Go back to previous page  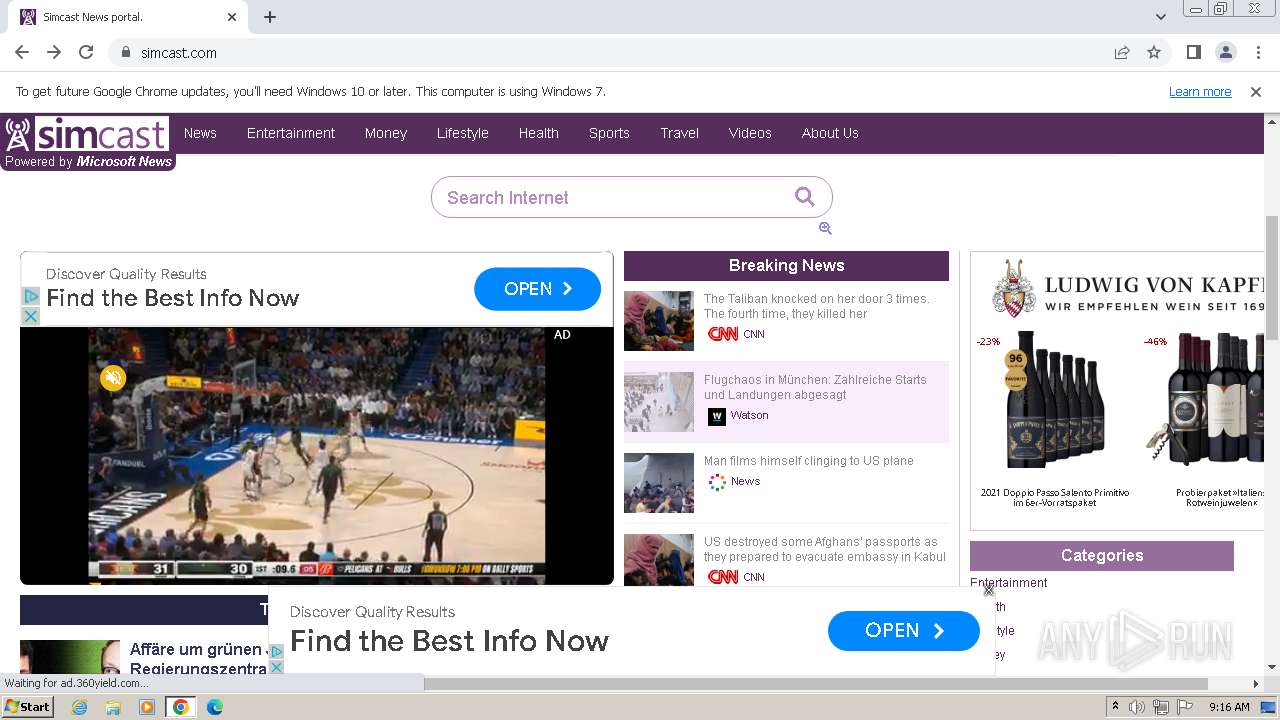[x=22, y=52]
